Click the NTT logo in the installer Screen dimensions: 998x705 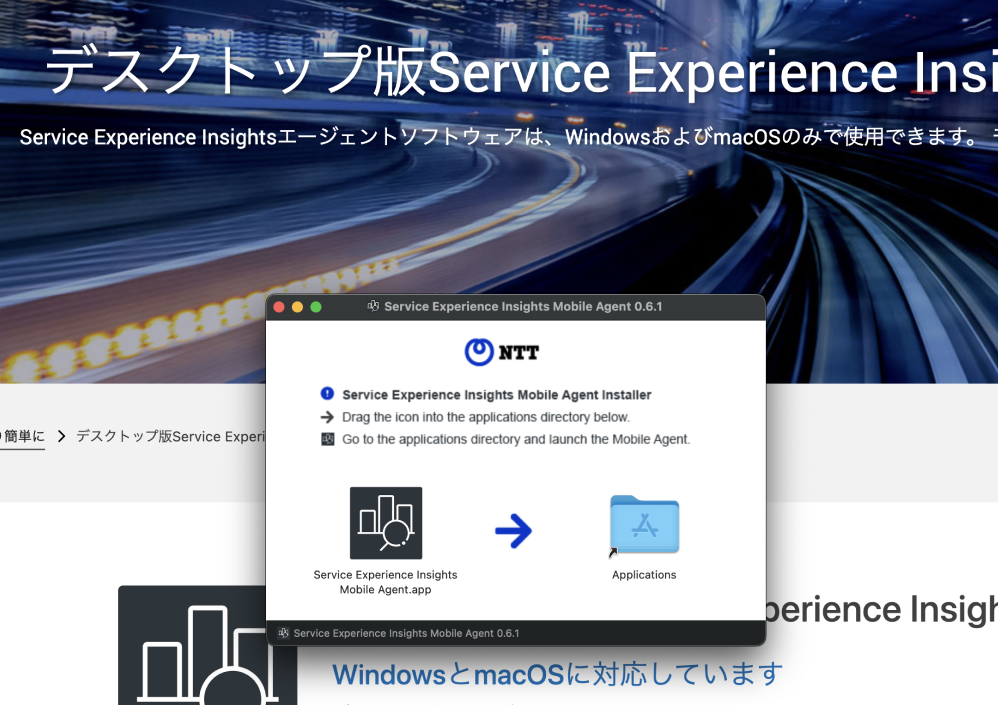(x=502, y=352)
